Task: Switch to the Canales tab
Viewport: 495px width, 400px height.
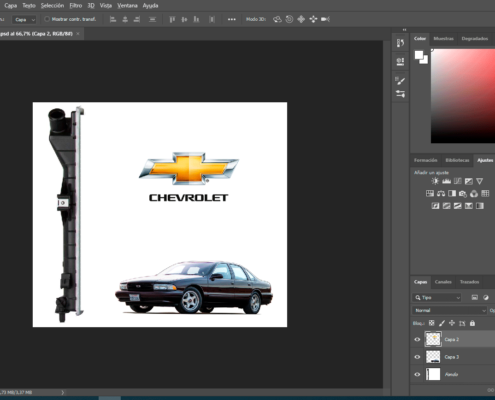Action: [443, 282]
